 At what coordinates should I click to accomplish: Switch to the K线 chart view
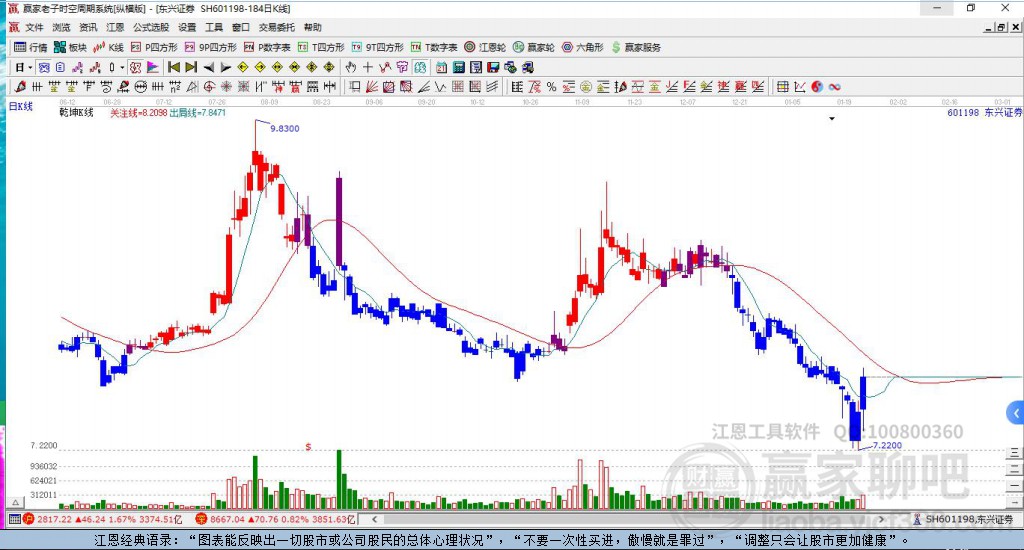click(x=108, y=47)
